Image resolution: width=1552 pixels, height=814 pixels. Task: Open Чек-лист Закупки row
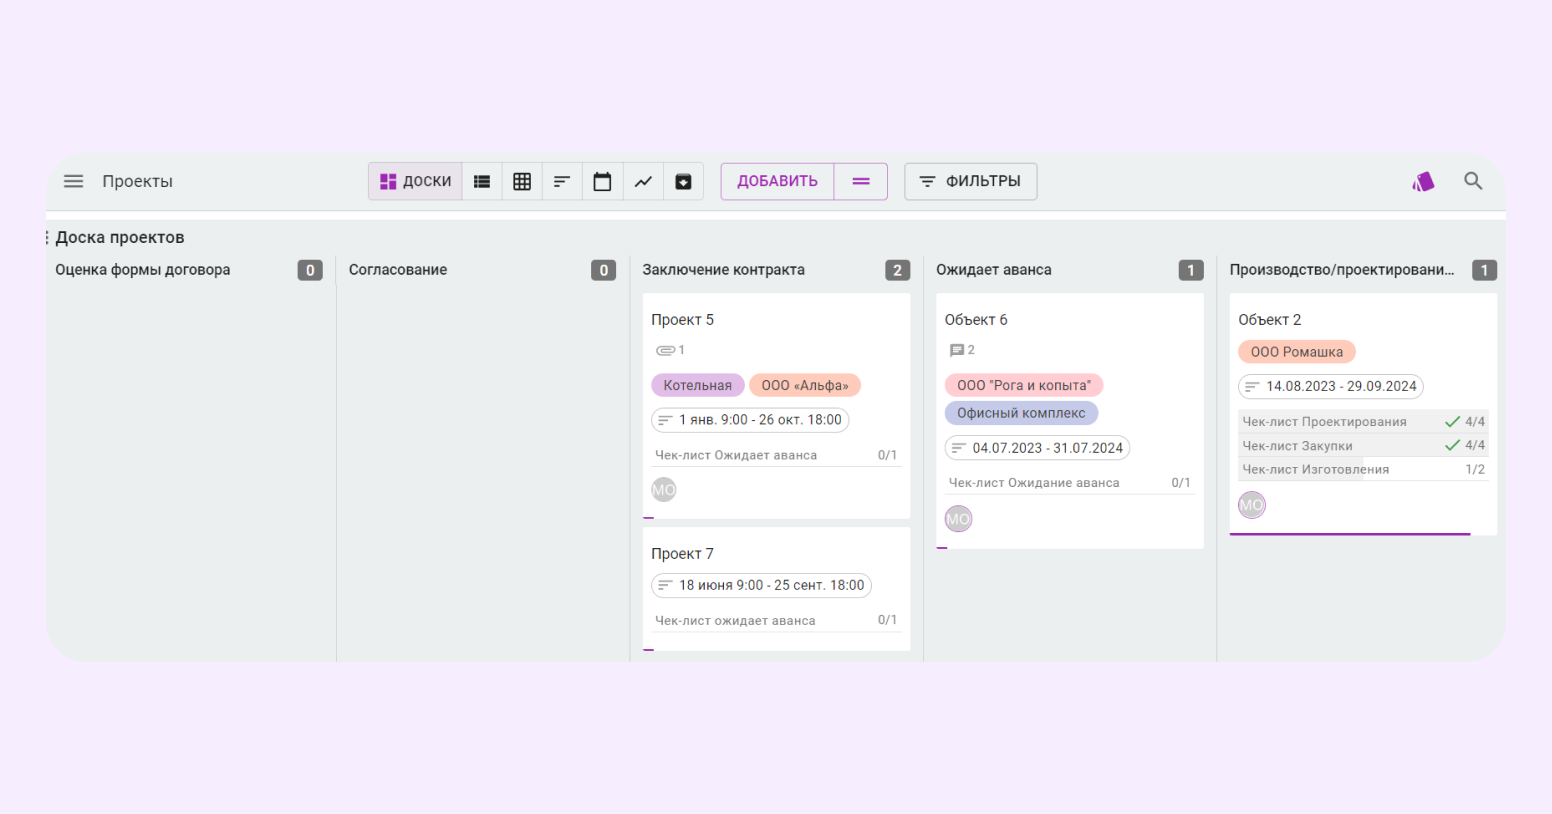[1363, 445]
